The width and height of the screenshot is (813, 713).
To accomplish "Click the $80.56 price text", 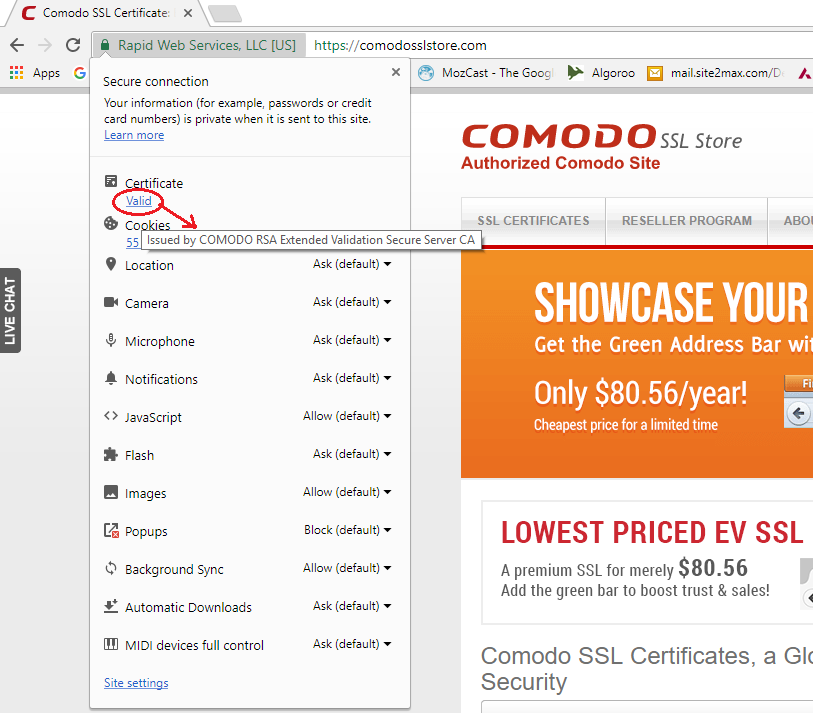I will point(713,568).
